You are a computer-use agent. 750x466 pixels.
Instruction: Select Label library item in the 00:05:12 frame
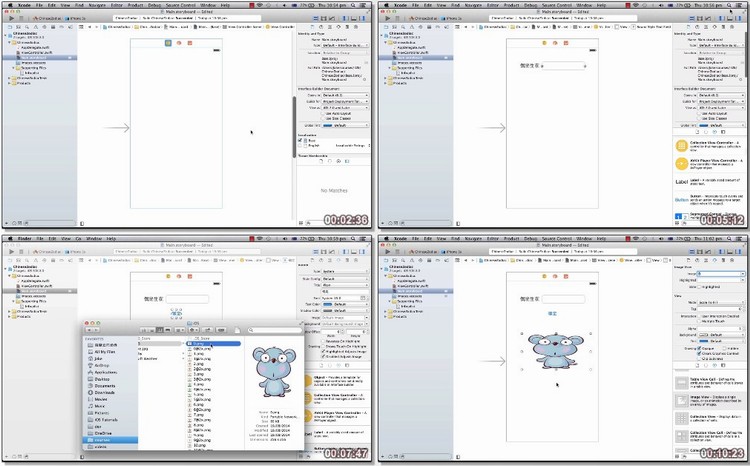point(710,182)
